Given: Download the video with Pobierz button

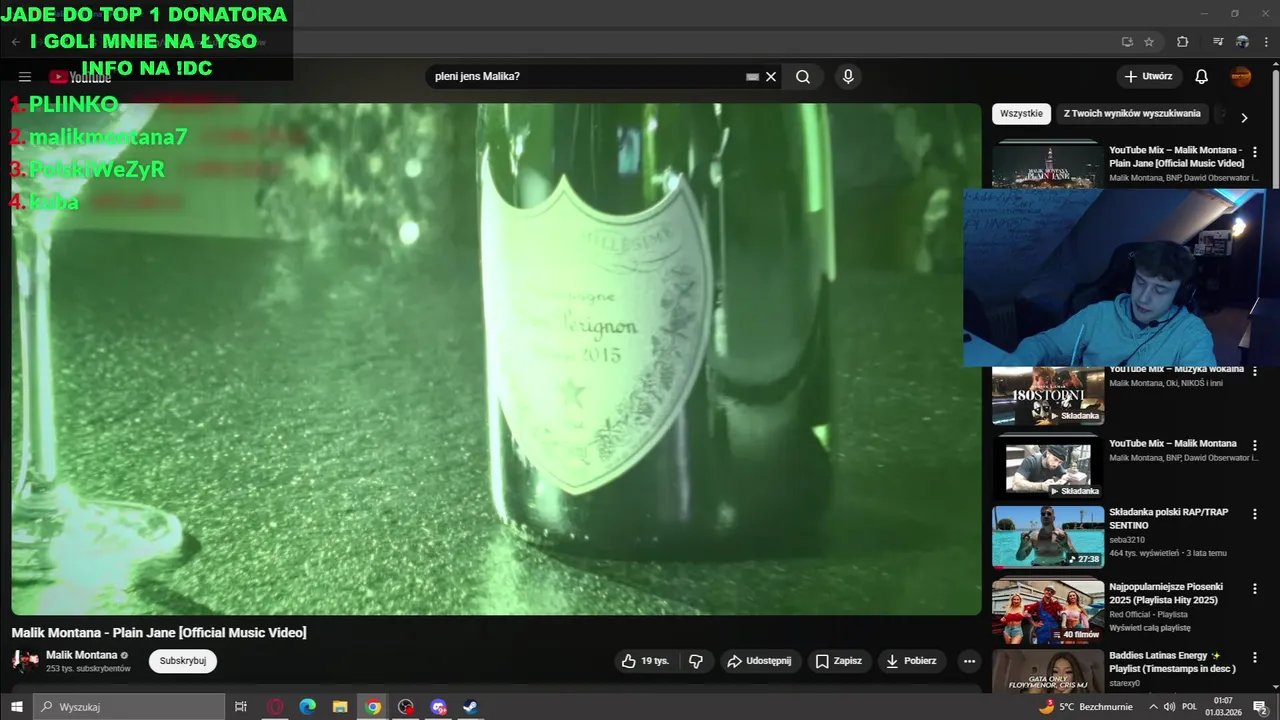Looking at the screenshot, I should click(912, 661).
